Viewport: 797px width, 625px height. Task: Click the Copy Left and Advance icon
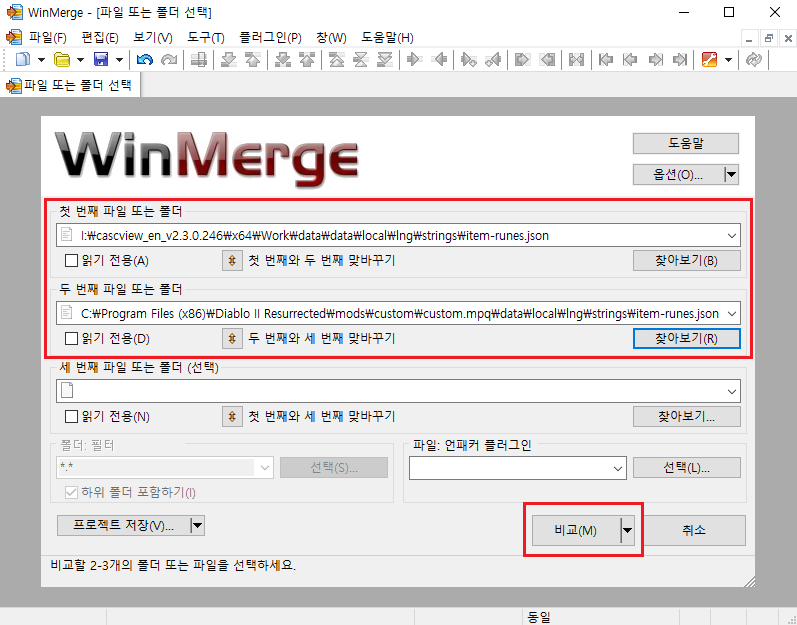(x=493, y=60)
